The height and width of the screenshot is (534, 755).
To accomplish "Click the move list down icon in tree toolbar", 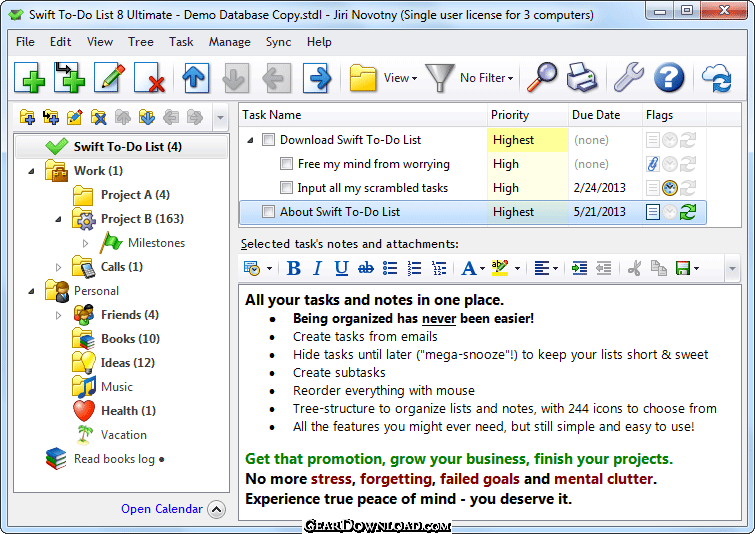I will click(147, 117).
